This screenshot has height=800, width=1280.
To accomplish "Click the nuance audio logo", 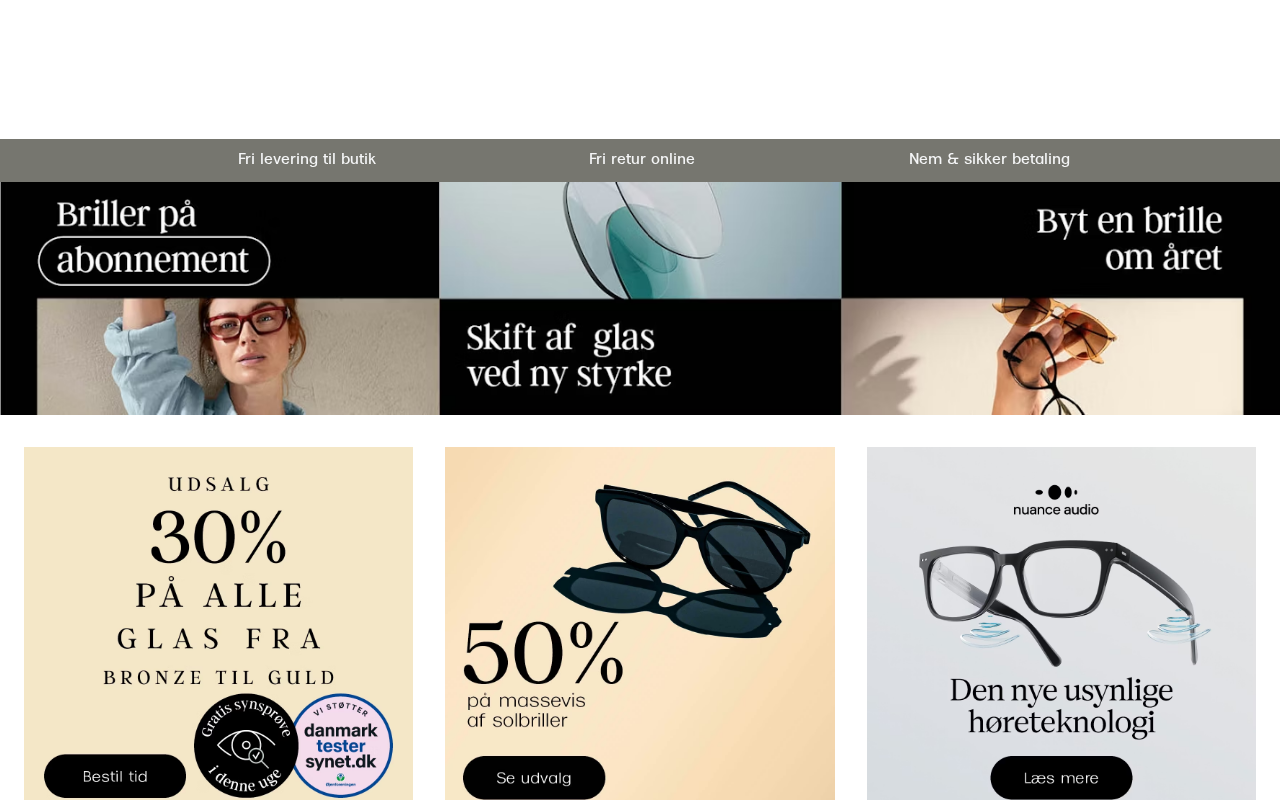I will 1056,500.
